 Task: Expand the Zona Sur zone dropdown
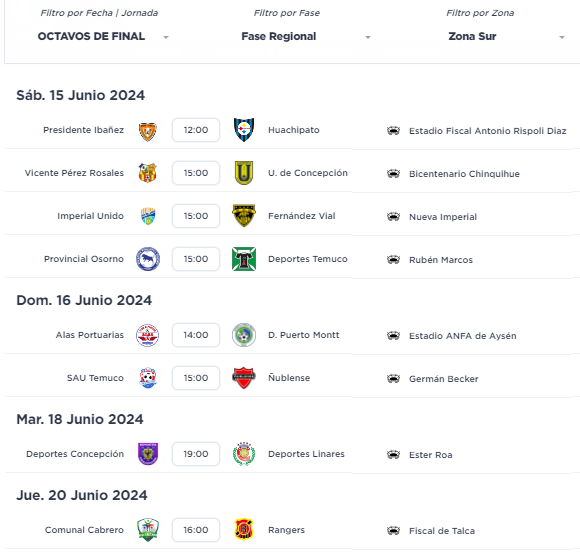coord(506,36)
